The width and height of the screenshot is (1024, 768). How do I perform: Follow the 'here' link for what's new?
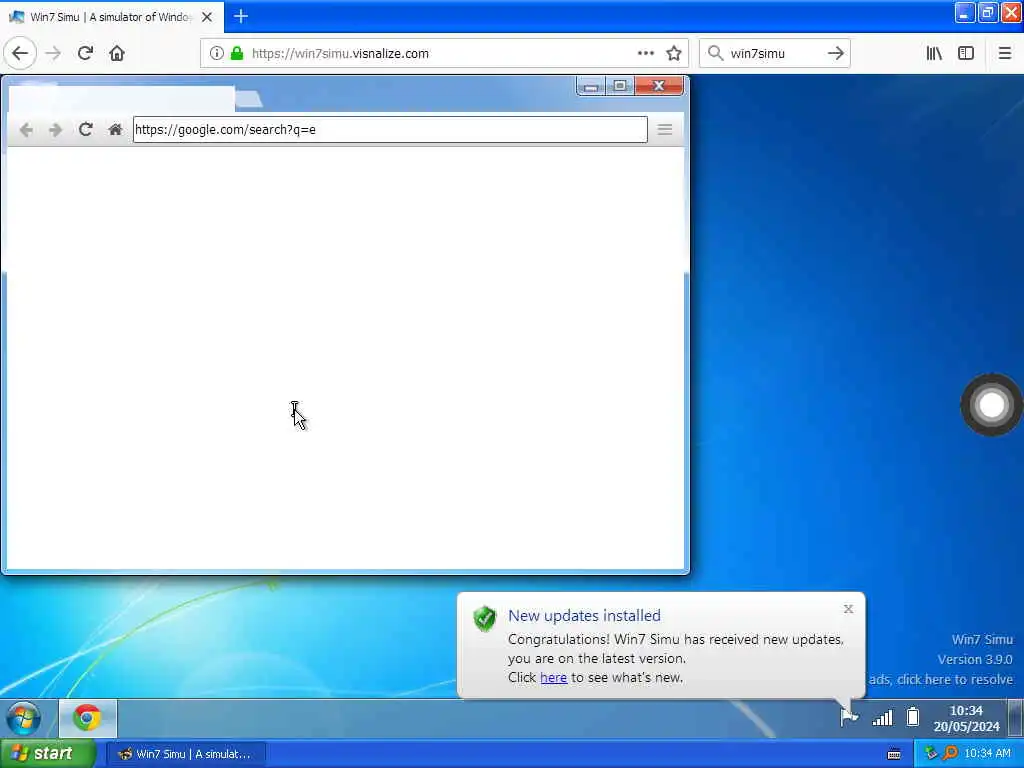(553, 677)
